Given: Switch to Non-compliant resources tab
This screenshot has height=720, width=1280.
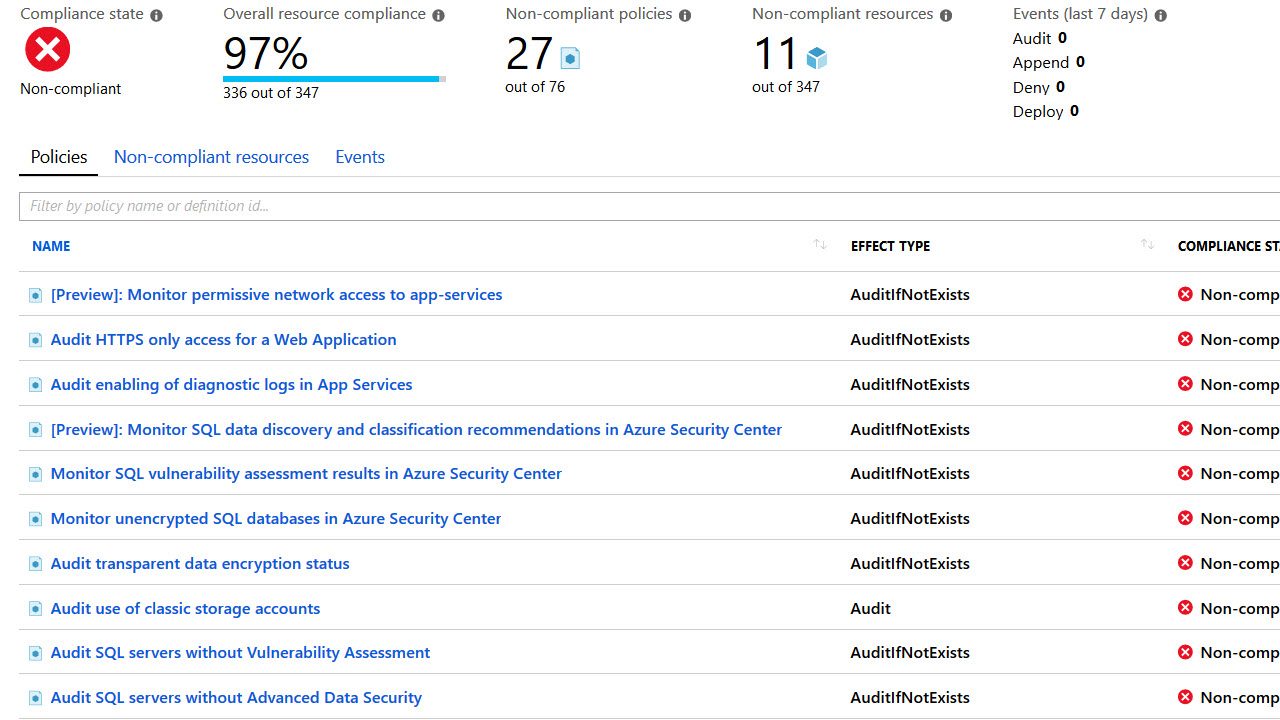Looking at the screenshot, I should click(x=211, y=157).
